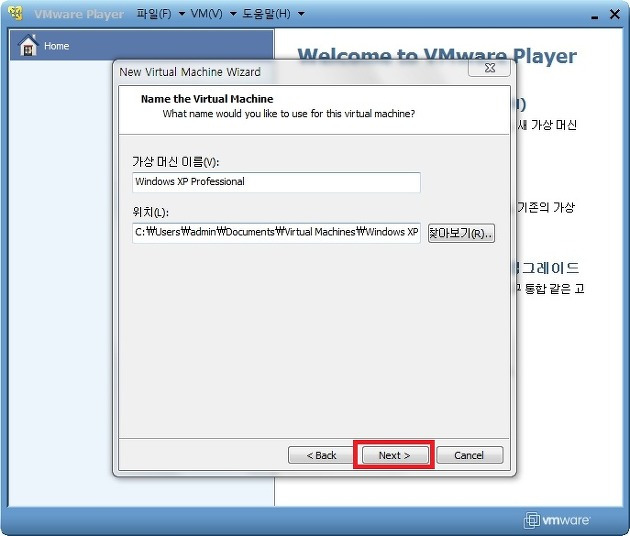Close the New Virtual Machine Wizard dialog
The height and width of the screenshot is (536, 630).
pyautogui.click(x=489, y=68)
